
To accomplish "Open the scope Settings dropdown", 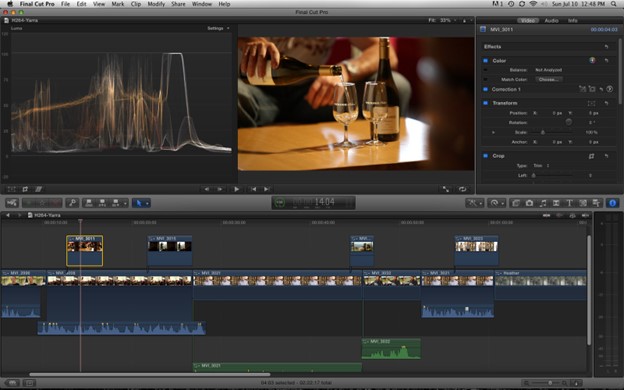I will tap(218, 28).
